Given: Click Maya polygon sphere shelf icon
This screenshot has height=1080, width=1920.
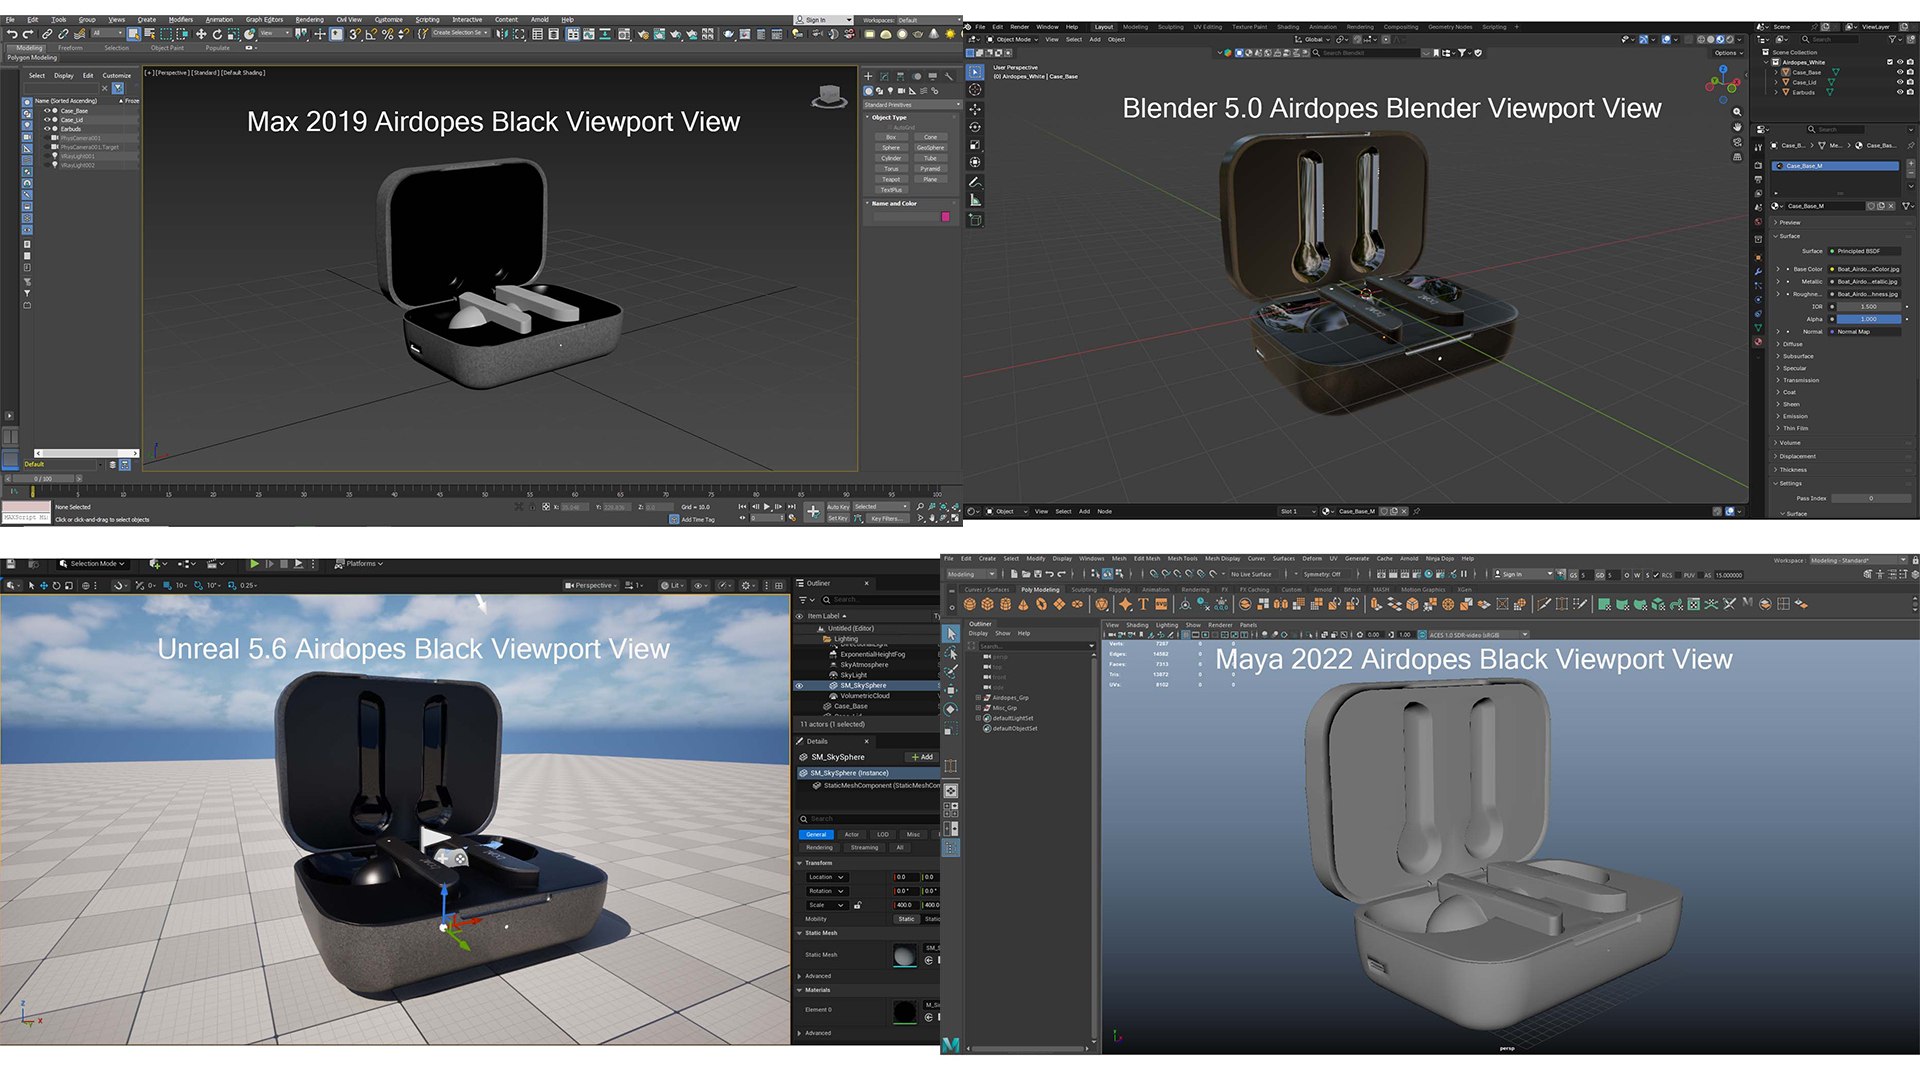Looking at the screenshot, I should (x=970, y=604).
